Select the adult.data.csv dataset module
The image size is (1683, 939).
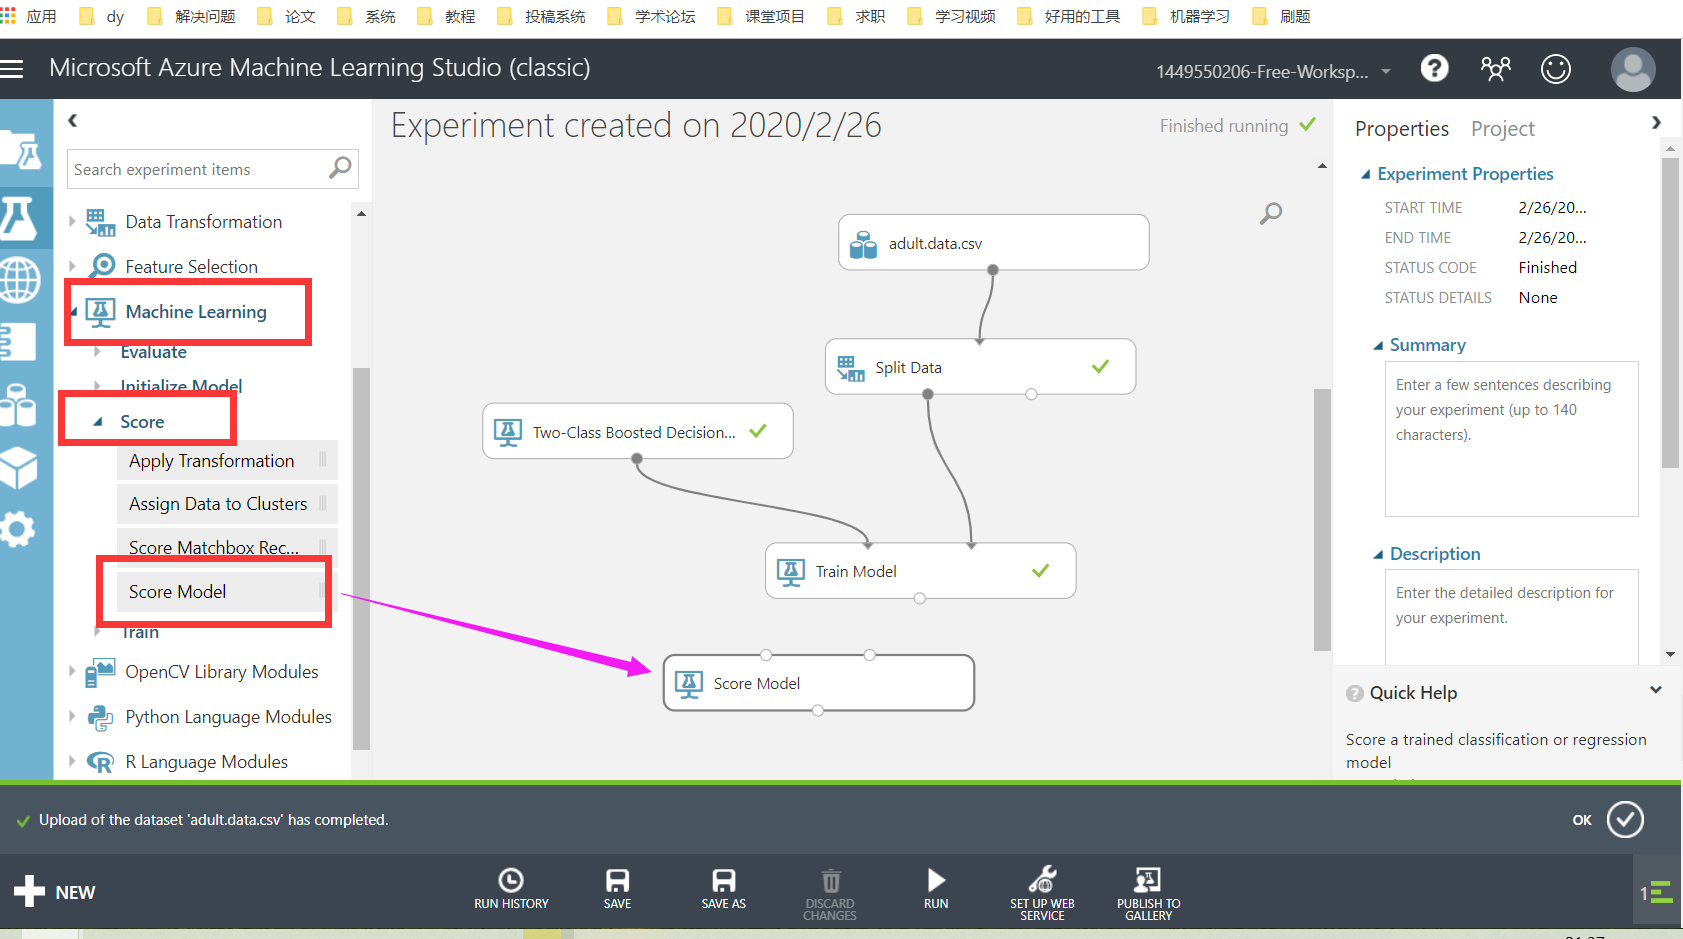click(993, 243)
